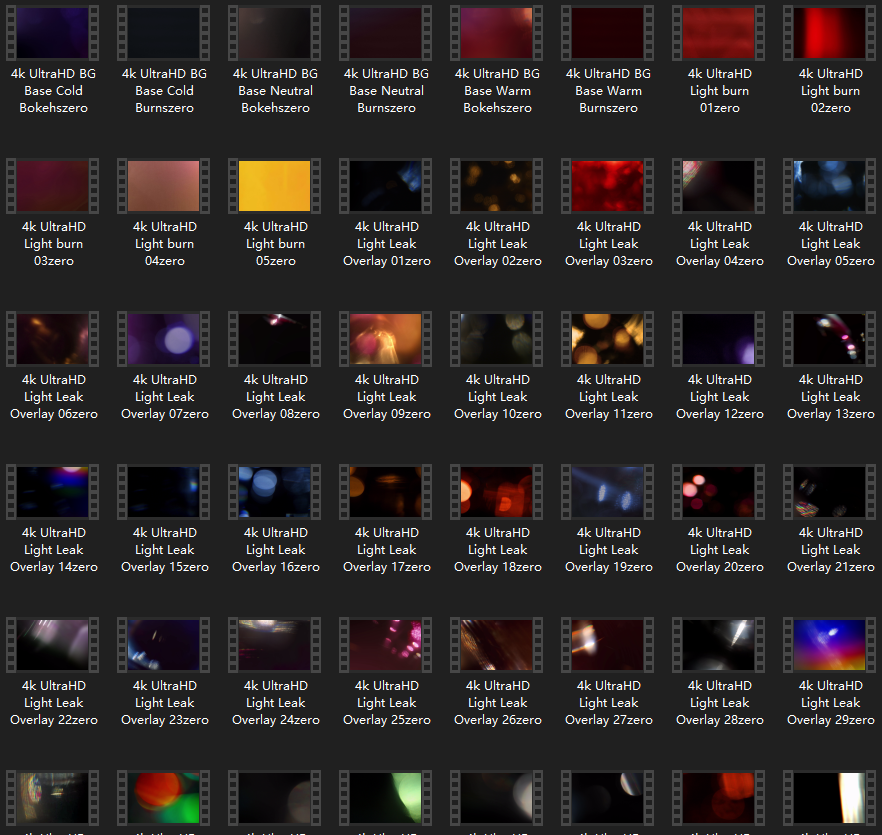The image size is (882, 835).
Task: Select Light Leak Overlay 01zero thumbnail
Action: (385, 186)
